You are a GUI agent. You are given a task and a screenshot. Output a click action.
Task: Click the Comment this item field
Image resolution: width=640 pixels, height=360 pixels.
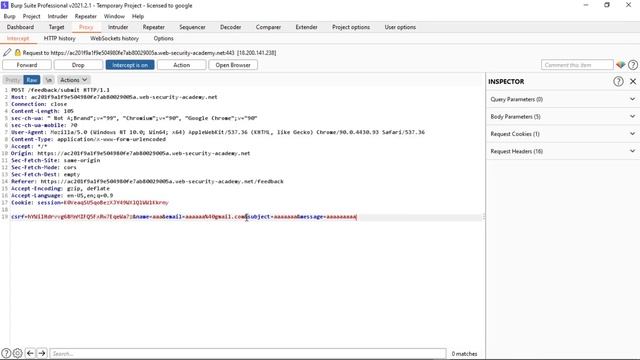point(577,65)
